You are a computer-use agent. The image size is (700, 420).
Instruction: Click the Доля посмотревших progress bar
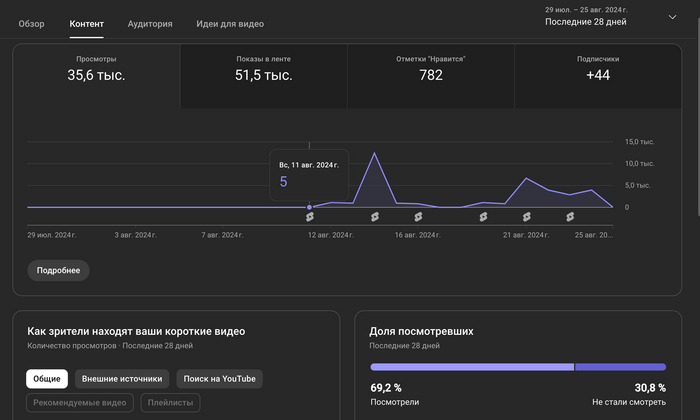click(x=518, y=367)
